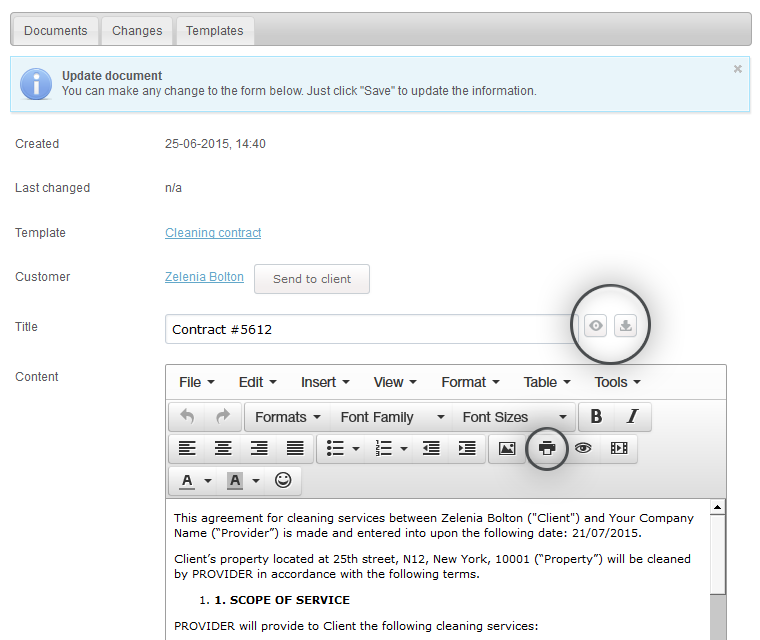Switch to the Templates tab
Image resolution: width=760 pixels, height=640 pixels.
point(215,31)
